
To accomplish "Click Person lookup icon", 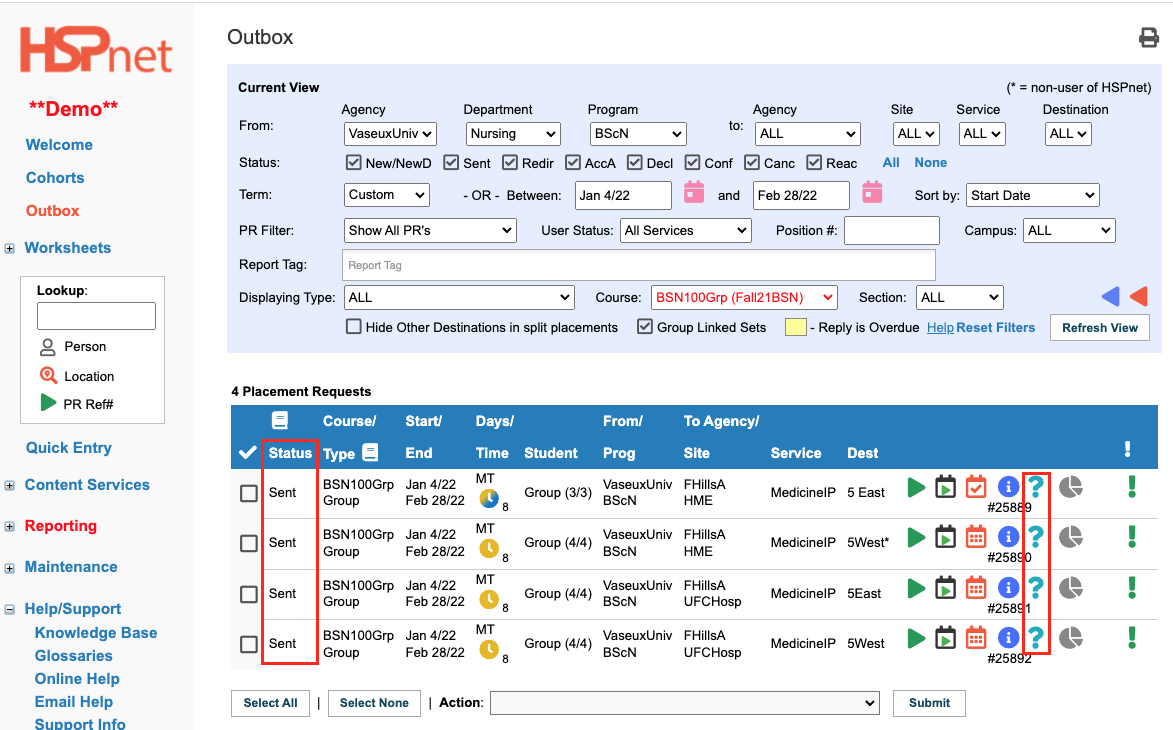I will coord(47,347).
